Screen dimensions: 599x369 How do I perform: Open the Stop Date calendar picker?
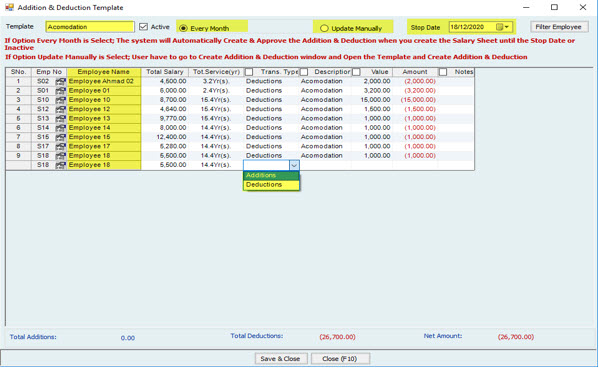click(503, 27)
